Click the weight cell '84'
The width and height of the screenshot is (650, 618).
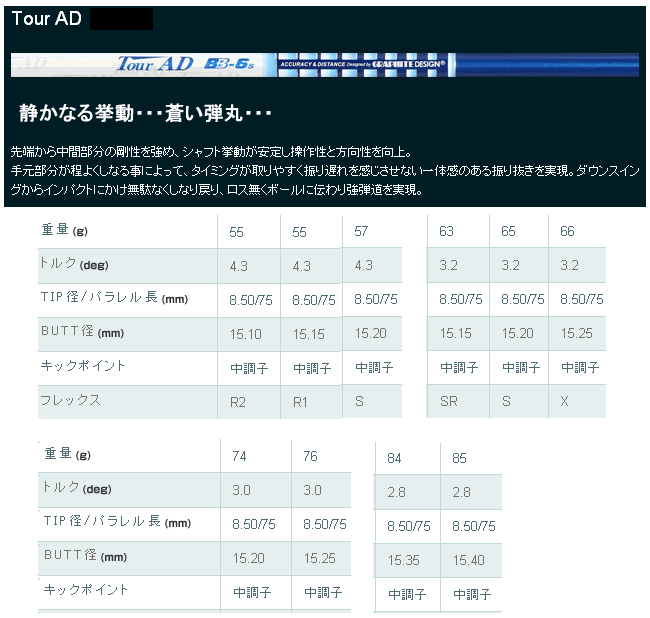coord(394,458)
